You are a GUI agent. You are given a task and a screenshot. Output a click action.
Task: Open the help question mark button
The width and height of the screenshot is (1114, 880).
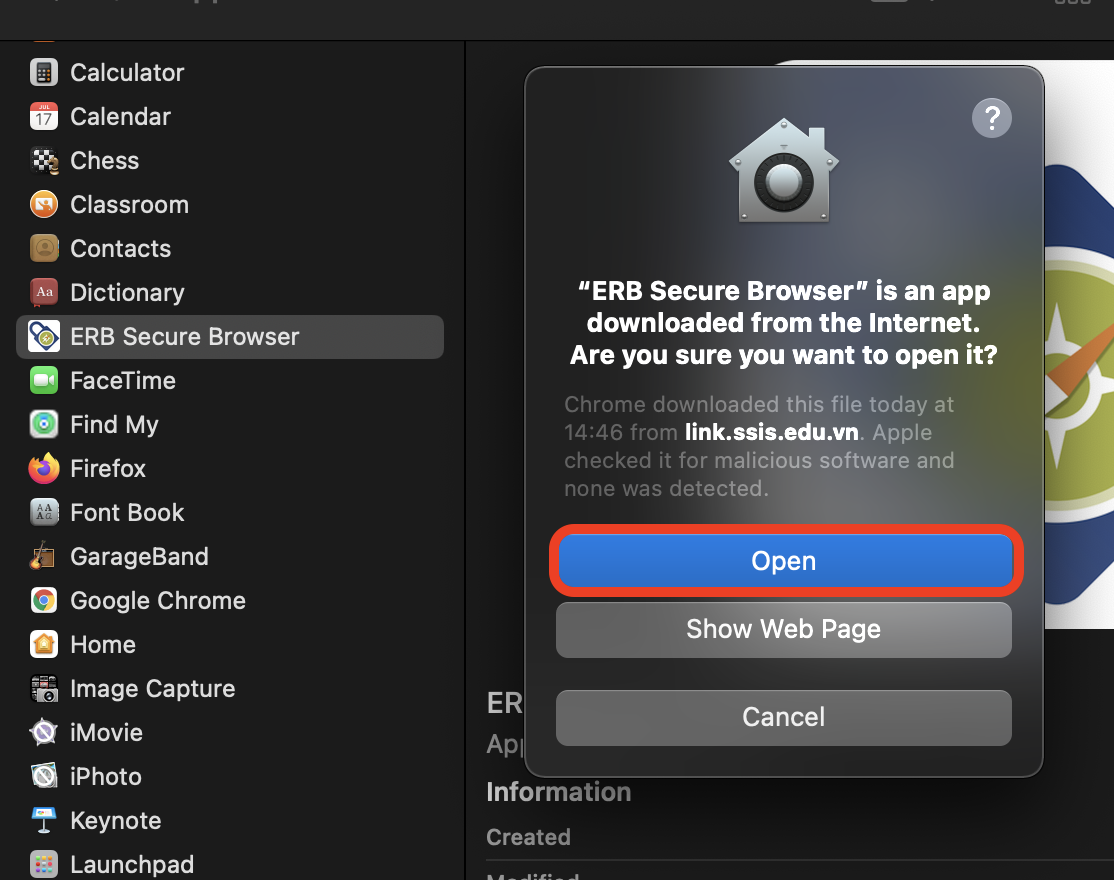pyautogui.click(x=991, y=119)
